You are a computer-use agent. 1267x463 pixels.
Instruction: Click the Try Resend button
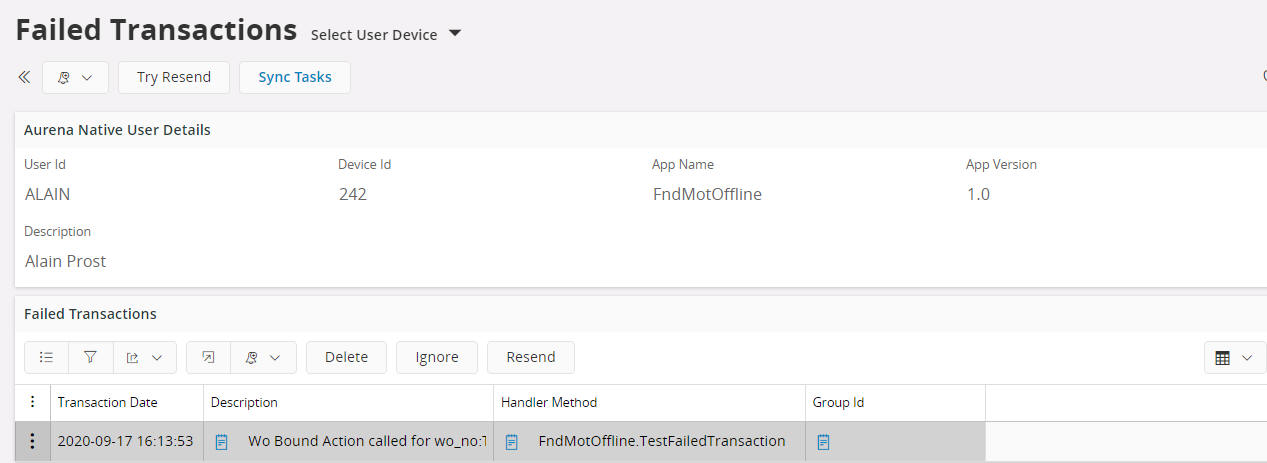coord(174,77)
